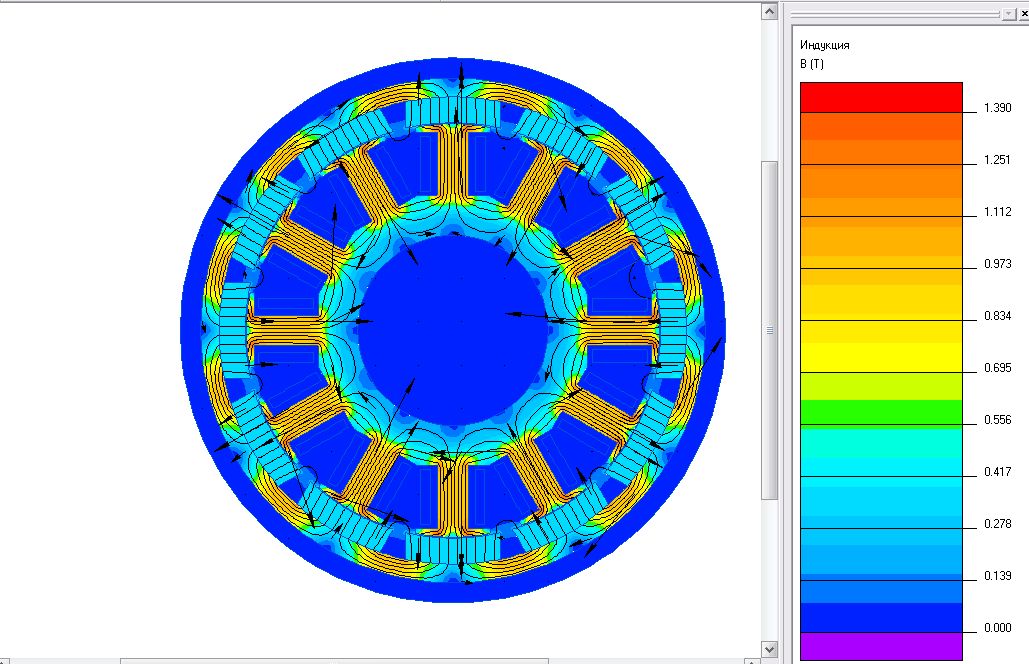Screen dimensions: 1029x664
Task: Open the legend panel dropdown arrow
Action: 1007,13
